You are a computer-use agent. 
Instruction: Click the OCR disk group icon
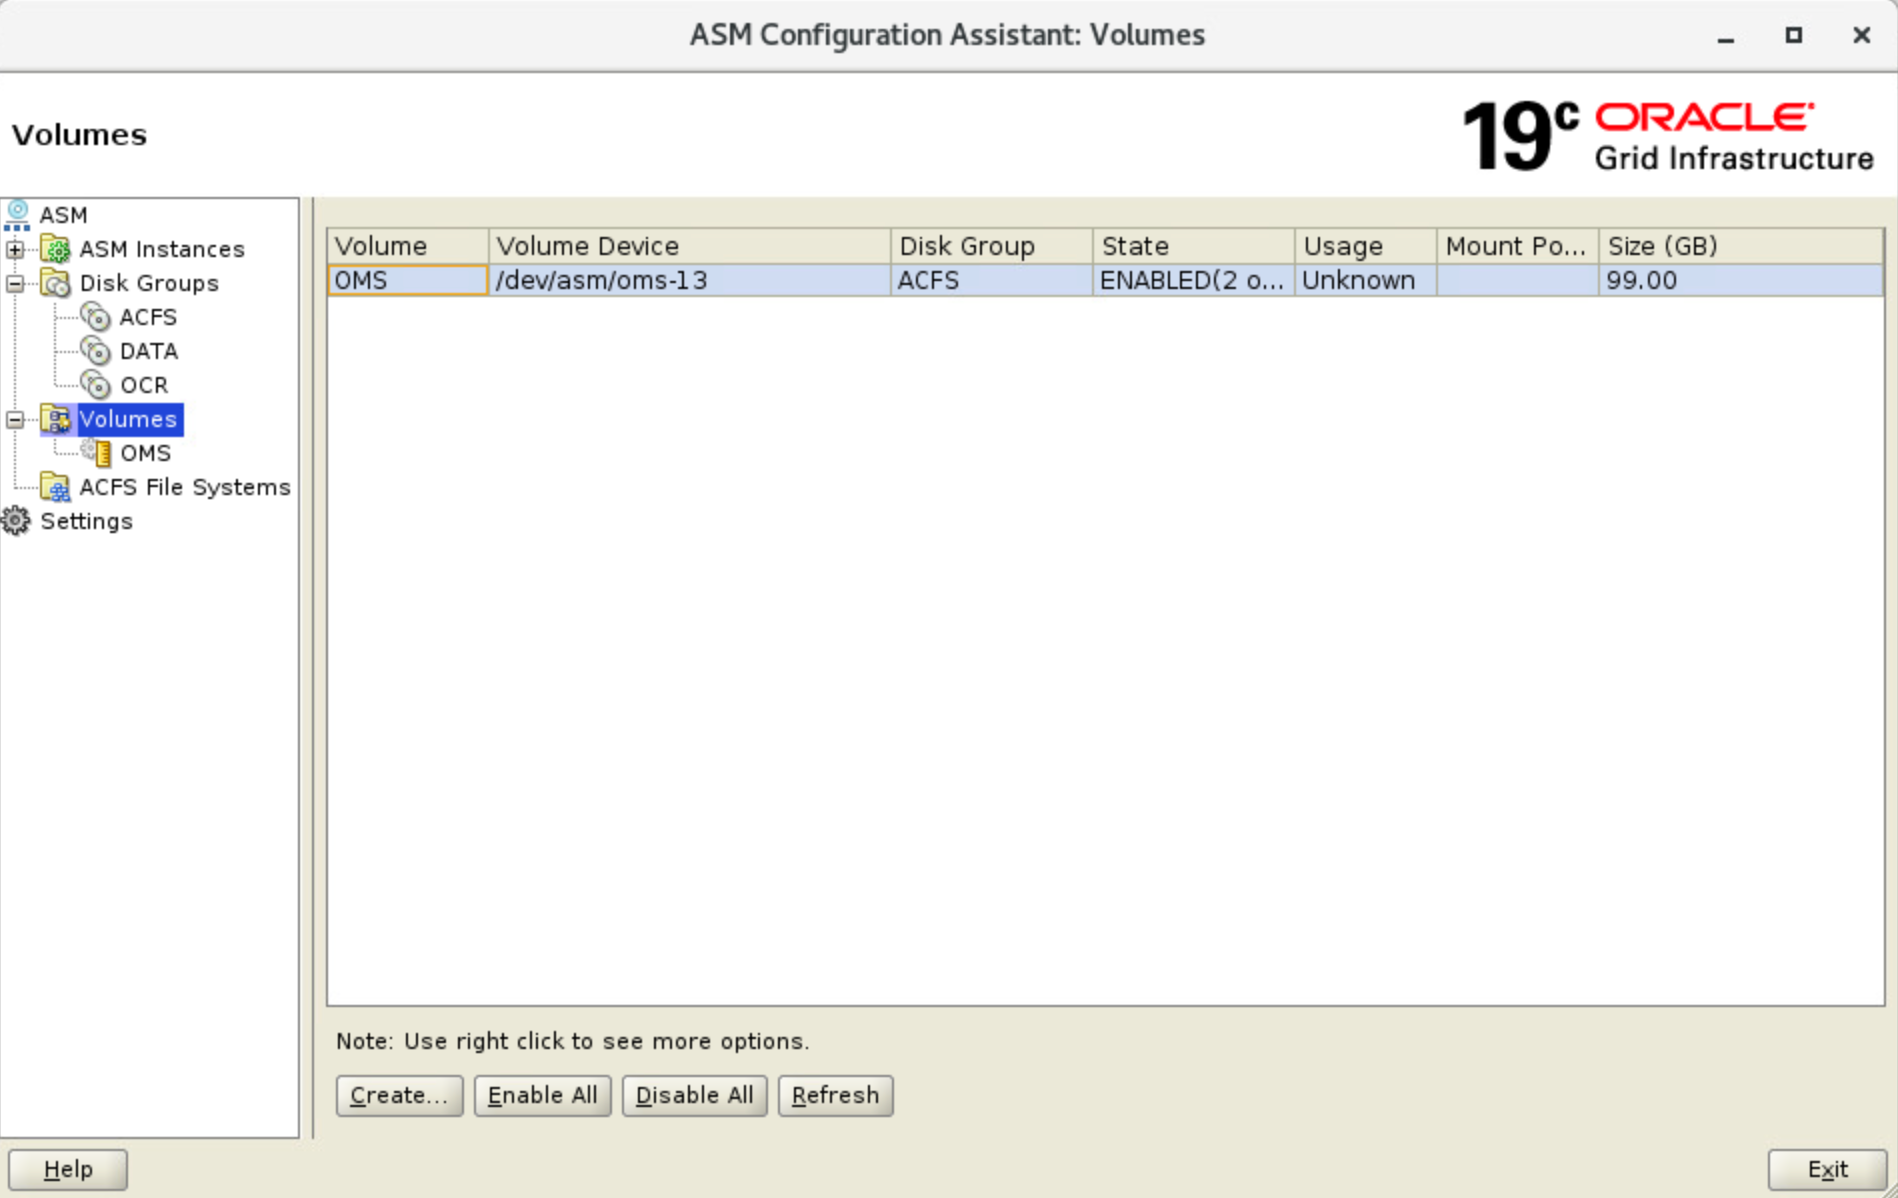click(96, 385)
